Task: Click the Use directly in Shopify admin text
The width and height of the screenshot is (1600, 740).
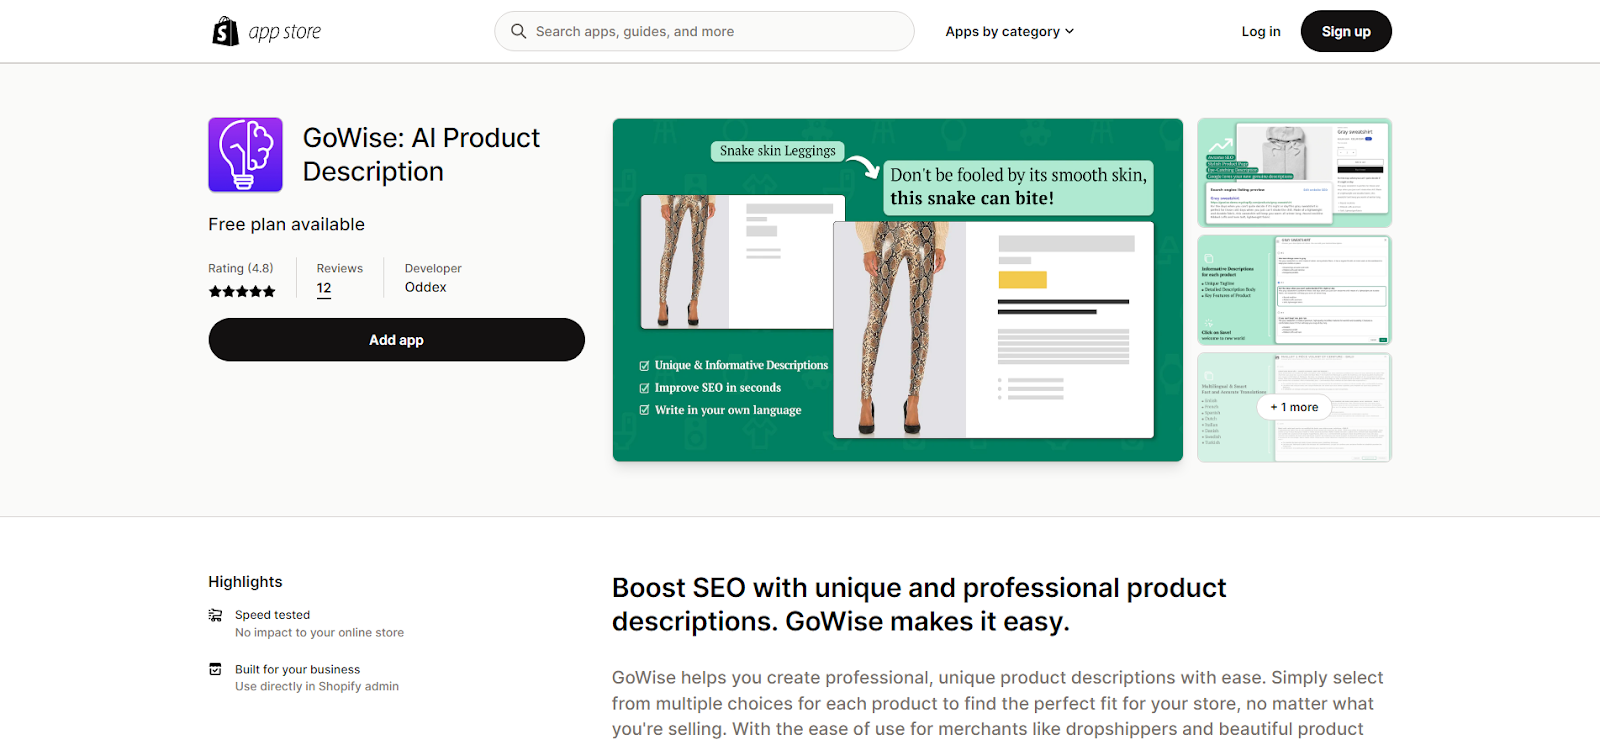Action: [x=317, y=687]
